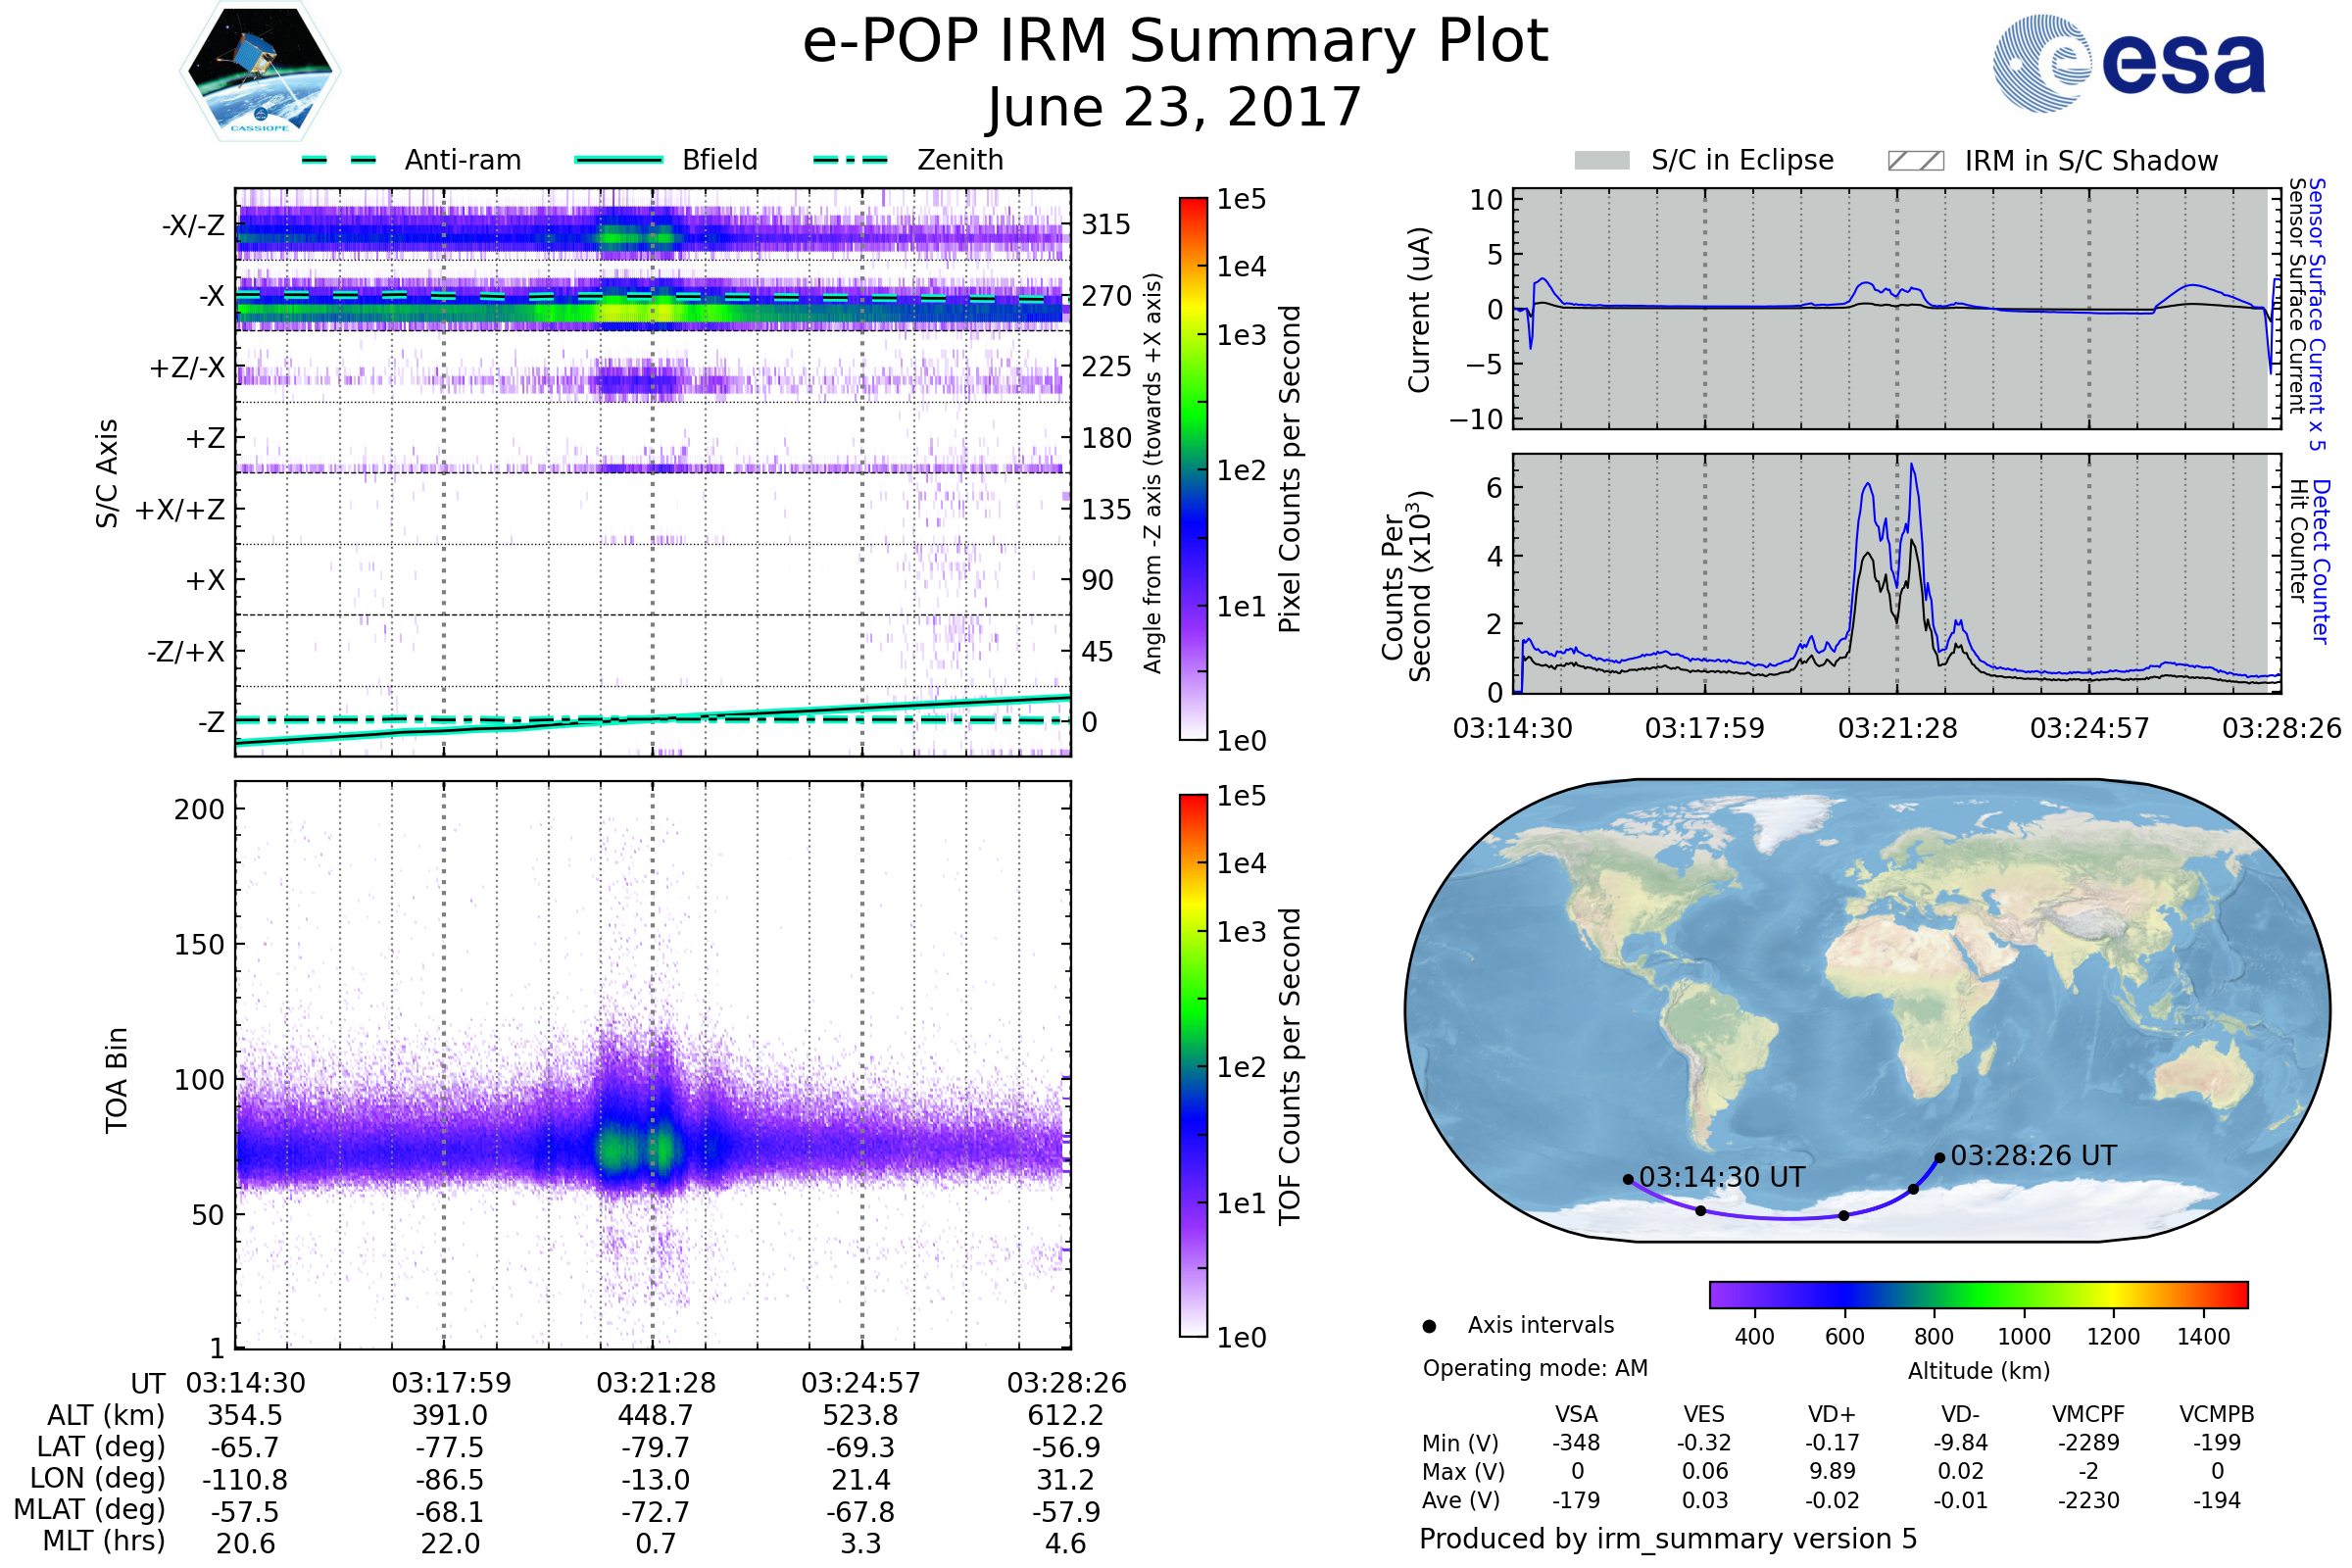Click the IRM in S/C Shadow hatched swatch
This screenshot has width=2352, height=1568.
(x=1915, y=161)
